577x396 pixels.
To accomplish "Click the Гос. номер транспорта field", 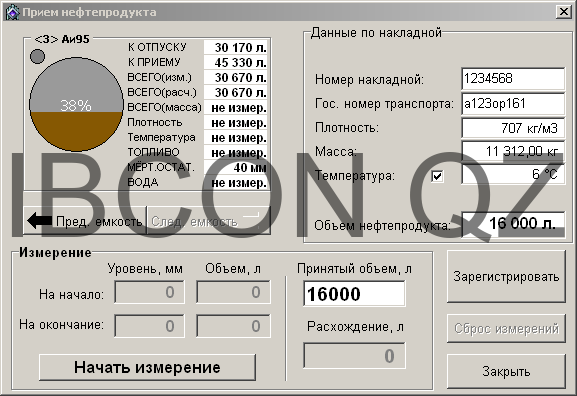I will tap(513, 103).
